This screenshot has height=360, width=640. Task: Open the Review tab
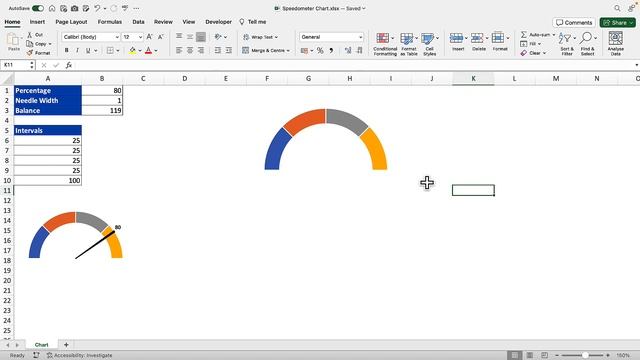[x=163, y=22]
